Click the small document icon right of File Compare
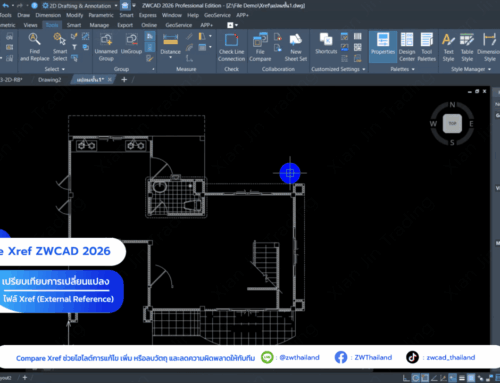Image resolution: width=500 pixels, height=383 pixels. pos(277,37)
